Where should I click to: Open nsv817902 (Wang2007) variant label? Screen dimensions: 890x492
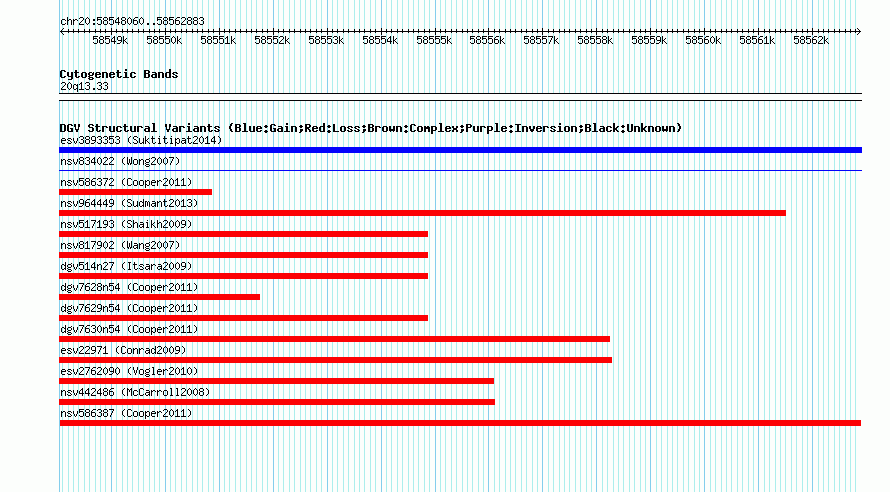120,245
